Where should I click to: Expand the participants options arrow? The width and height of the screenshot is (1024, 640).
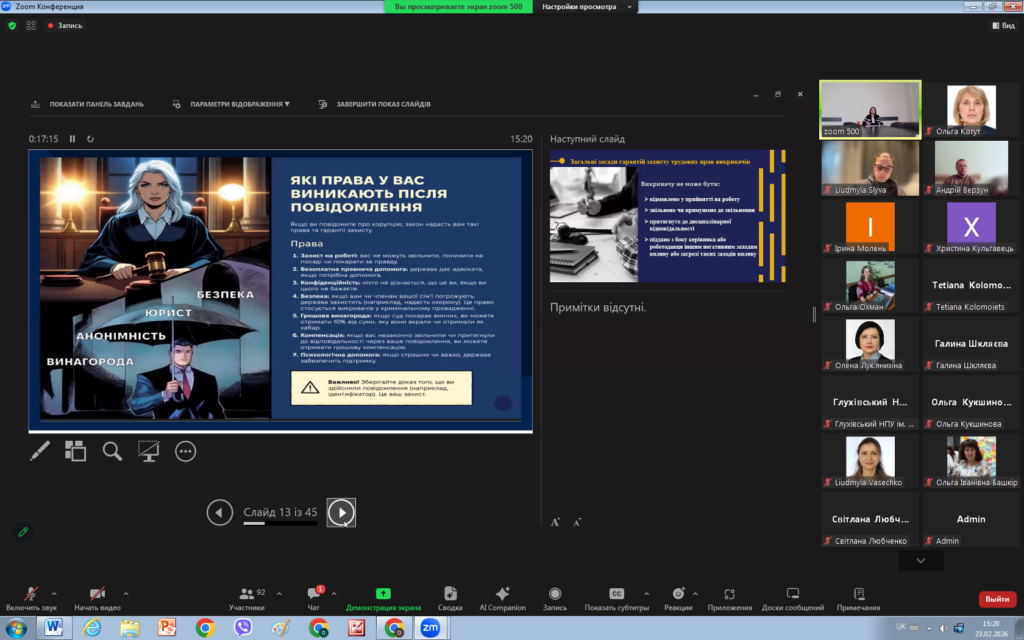279,593
